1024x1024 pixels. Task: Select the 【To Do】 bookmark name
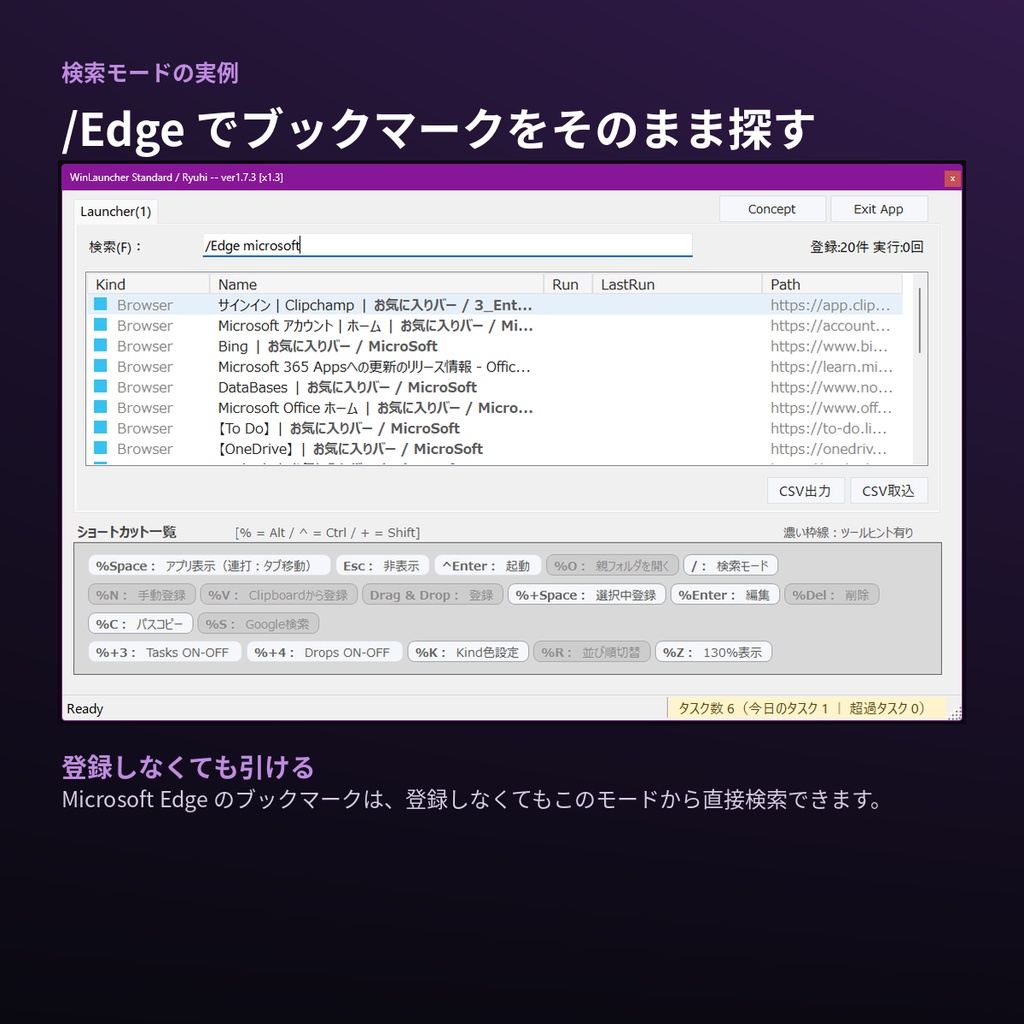tap(339, 428)
